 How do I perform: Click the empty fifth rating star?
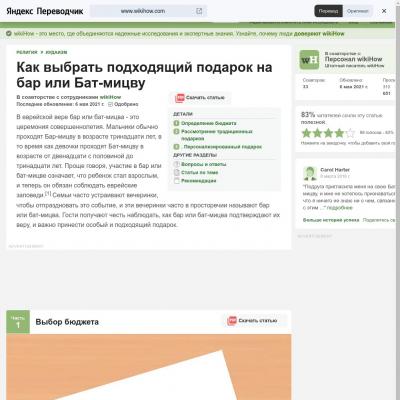point(350,133)
